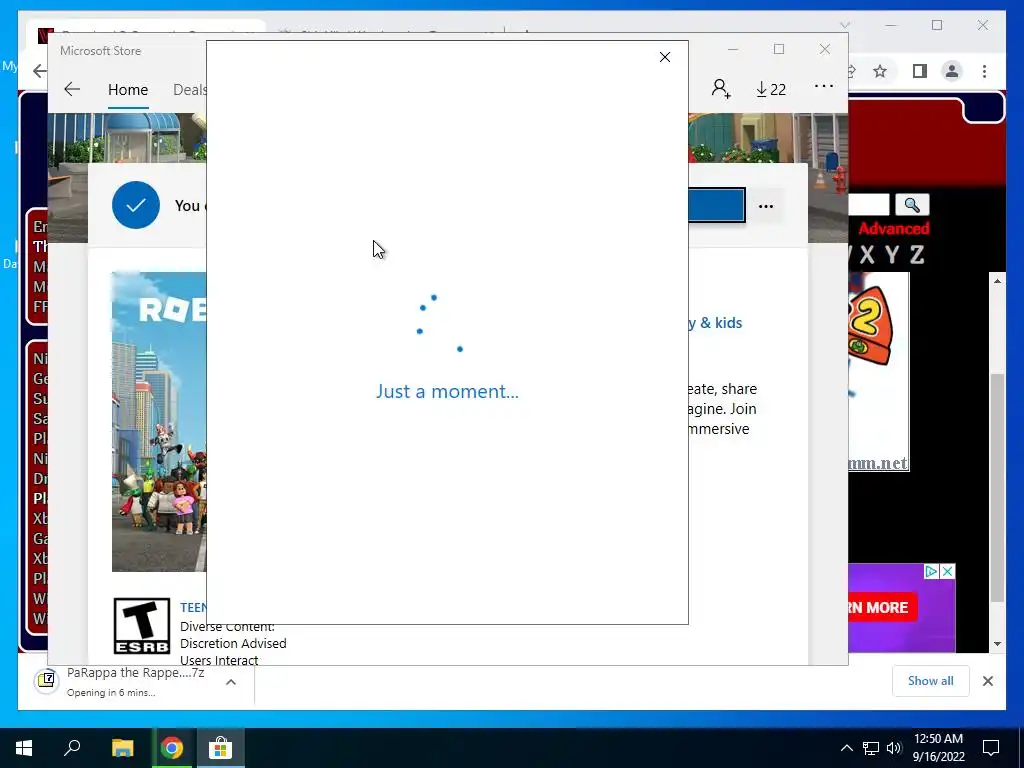The image size is (1024, 768).
Task: Open taskbar search
Action: [72, 748]
